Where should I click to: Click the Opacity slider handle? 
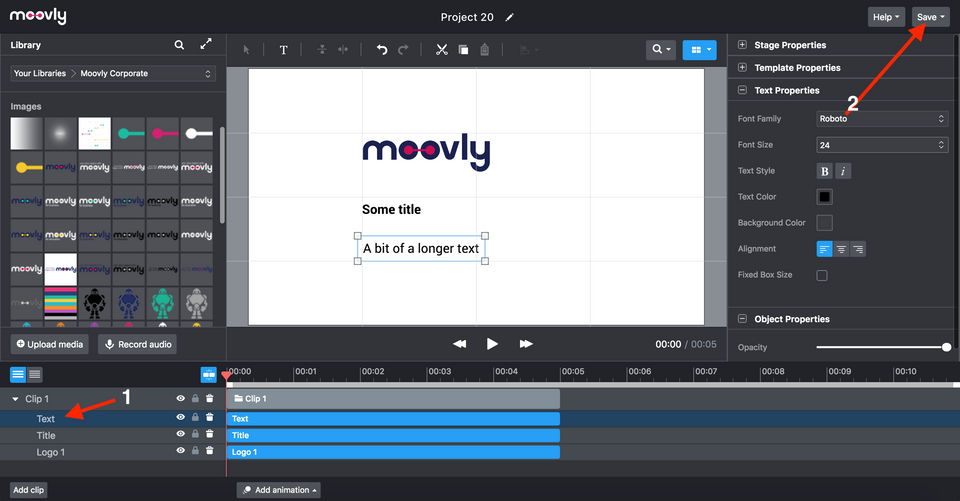[x=947, y=347]
